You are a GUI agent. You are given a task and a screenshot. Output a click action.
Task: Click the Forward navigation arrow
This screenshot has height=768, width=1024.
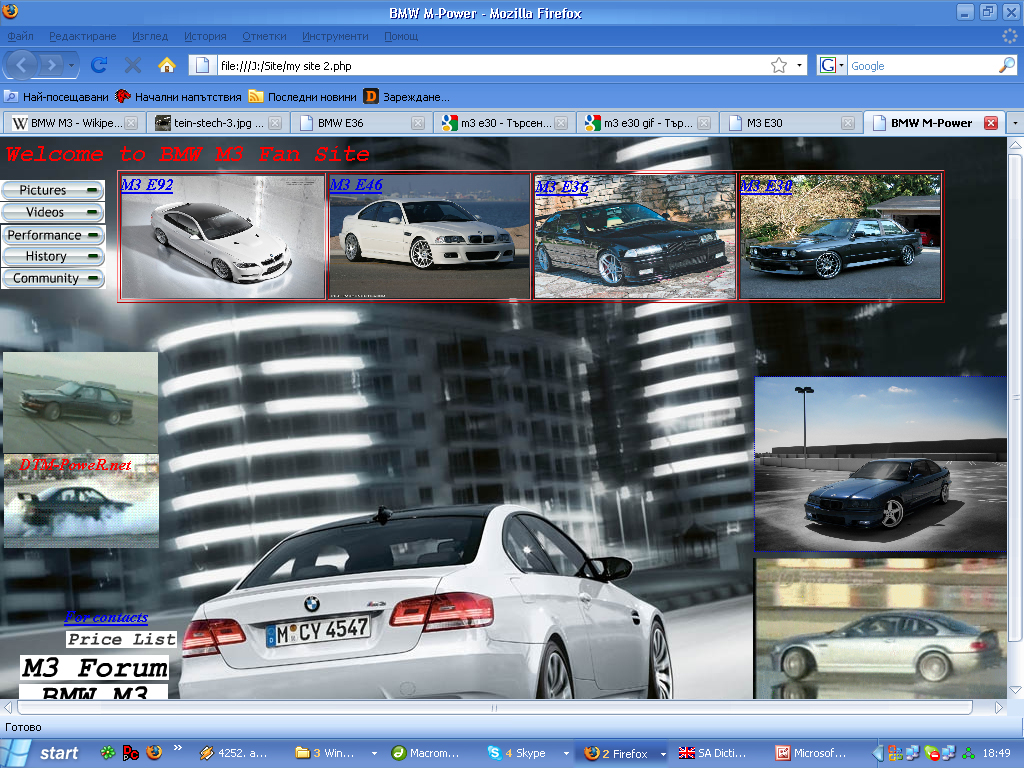pyautogui.click(x=51, y=65)
